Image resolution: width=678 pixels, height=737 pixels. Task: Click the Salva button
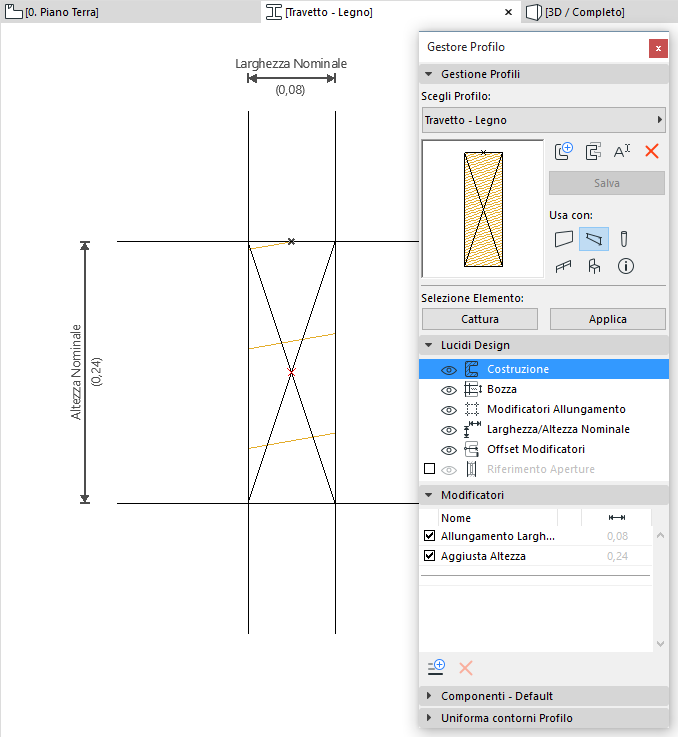pyautogui.click(x=607, y=183)
